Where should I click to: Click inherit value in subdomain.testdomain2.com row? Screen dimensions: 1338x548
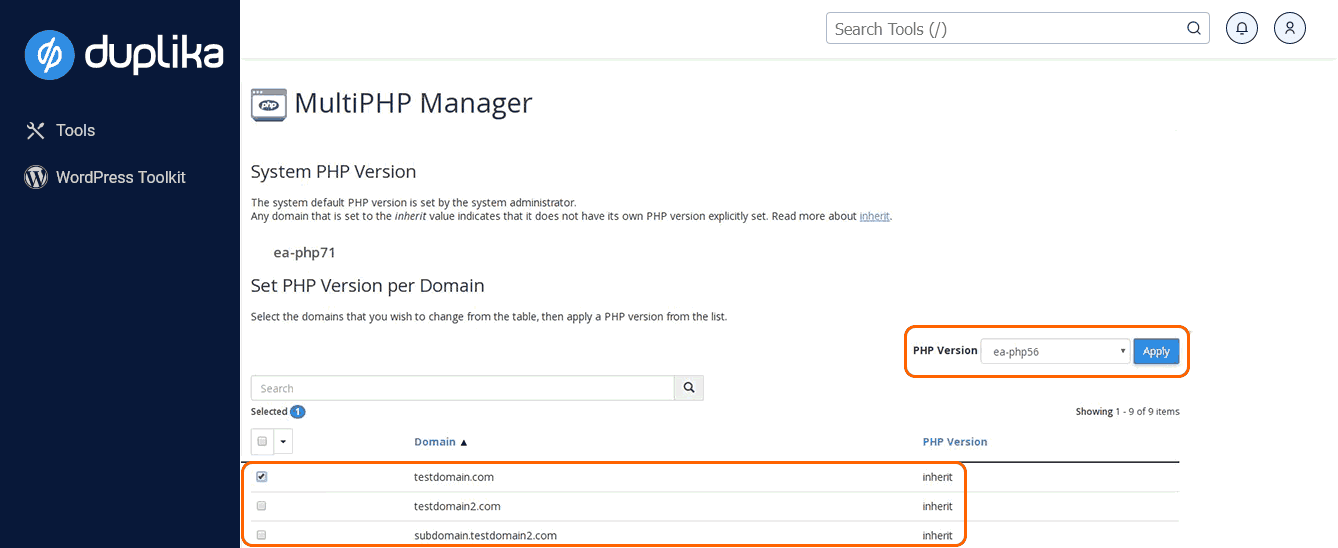[x=937, y=535]
